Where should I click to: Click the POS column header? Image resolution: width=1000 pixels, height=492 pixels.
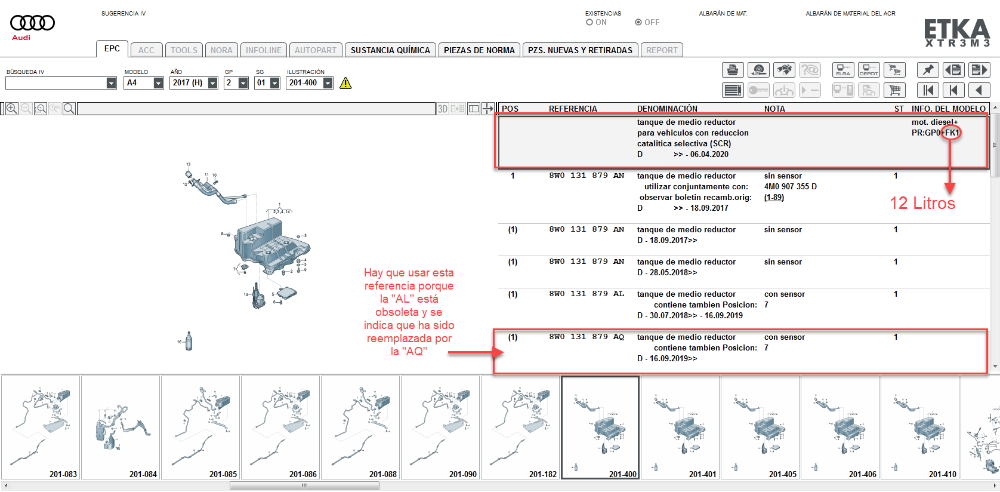coord(510,109)
